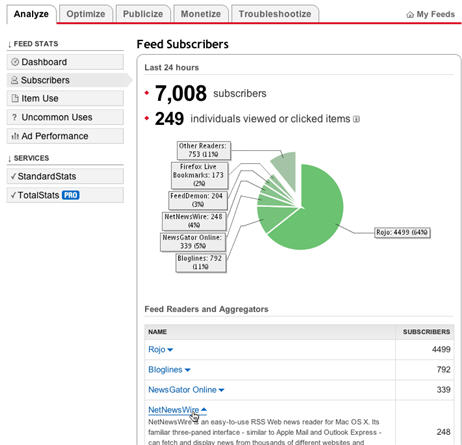Click the Ad Performance bar chart icon
This screenshot has height=445, width=462.
click(15, 136)
